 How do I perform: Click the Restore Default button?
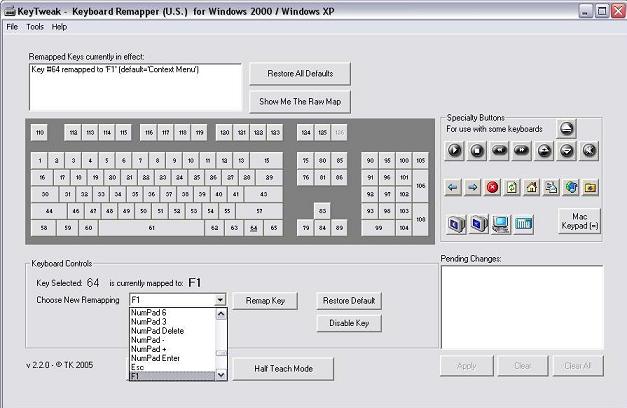[349, 301]
